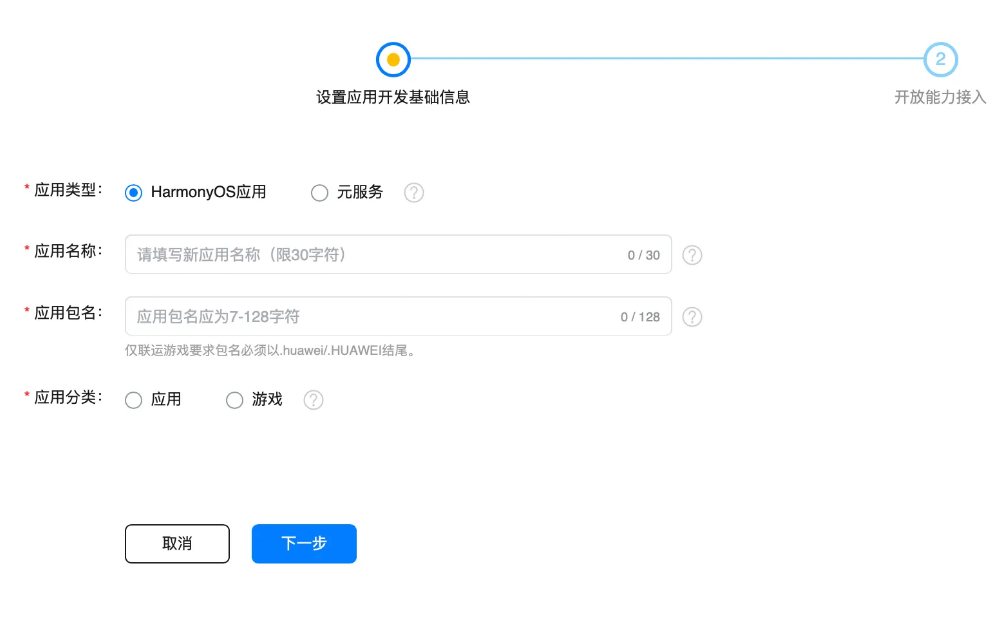The height and width of the screenshot is (617, 1003).
Task: Choose 游戏 as the app category
Action: 235,400
